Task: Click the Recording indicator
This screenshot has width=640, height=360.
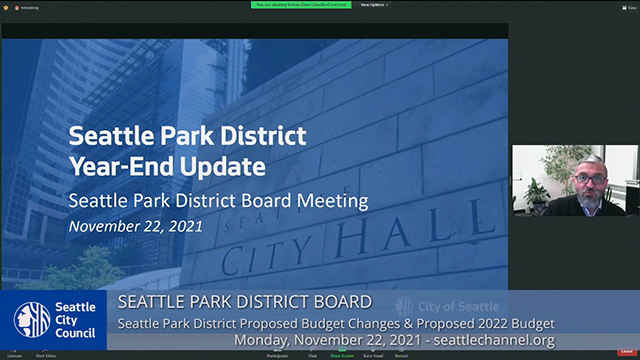Action: pyautogui.click(x=27, y=8)
